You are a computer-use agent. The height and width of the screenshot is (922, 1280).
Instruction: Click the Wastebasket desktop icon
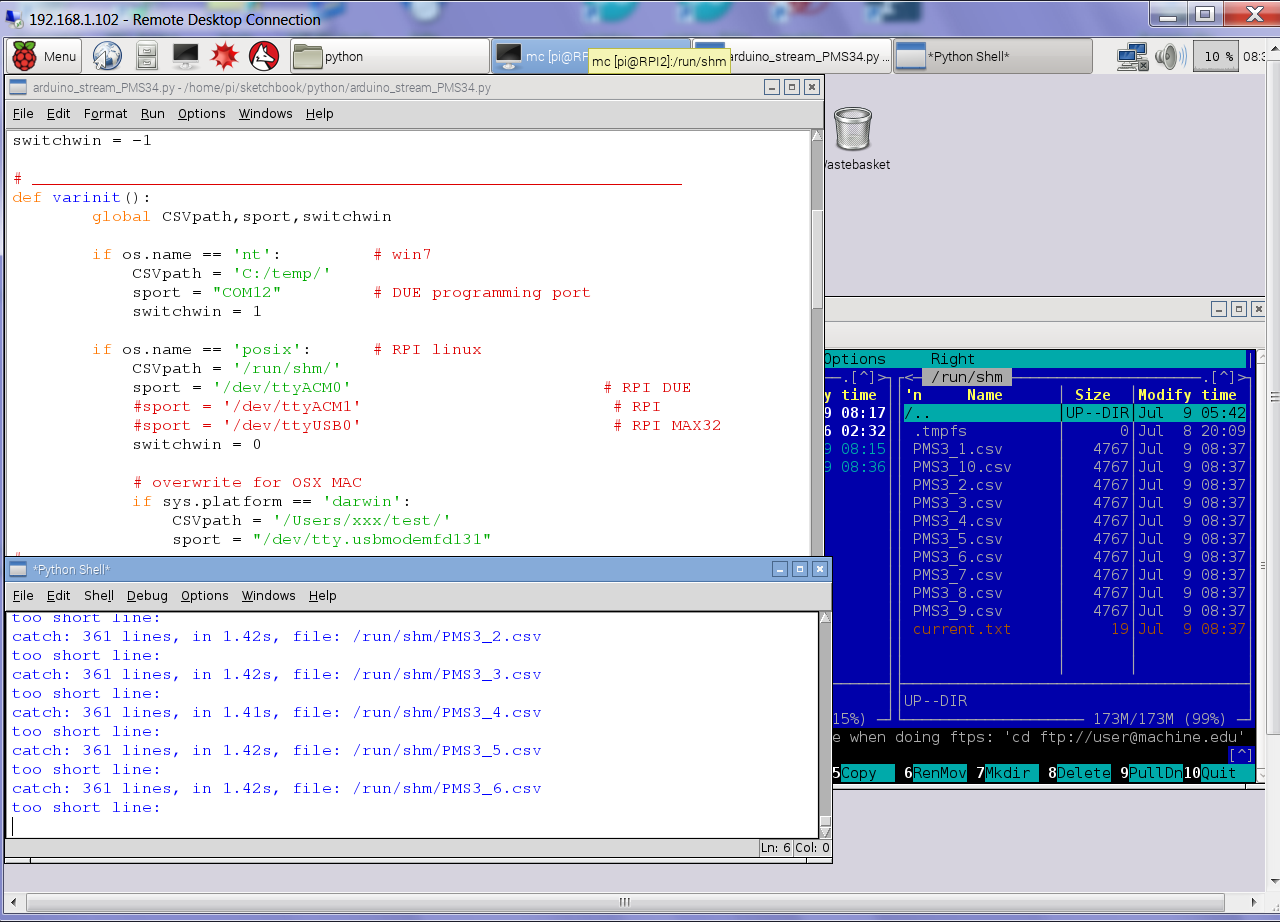tap(852, 130)
